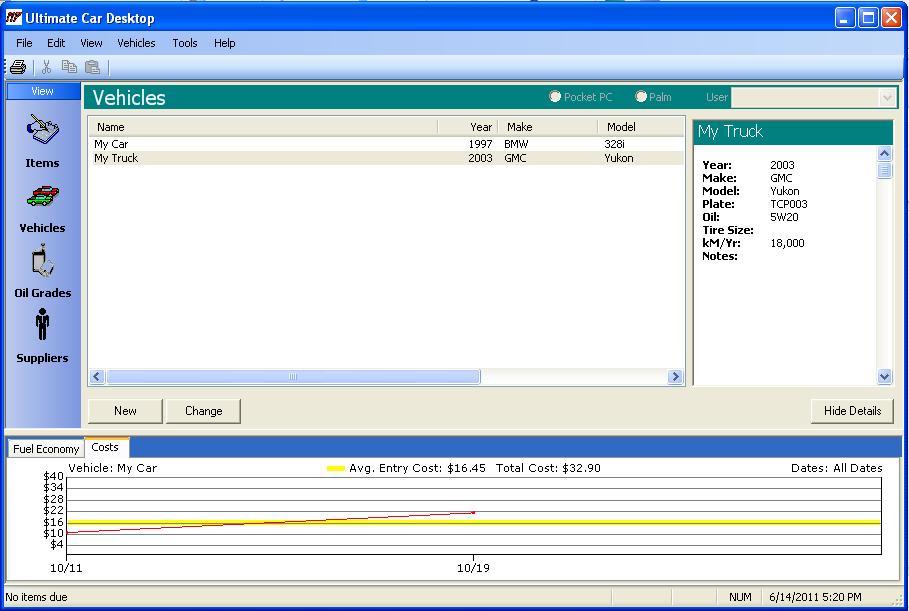Click the 328i model cell
The height and width of the screenshot is (611, 909).
(x=614, y=144)
